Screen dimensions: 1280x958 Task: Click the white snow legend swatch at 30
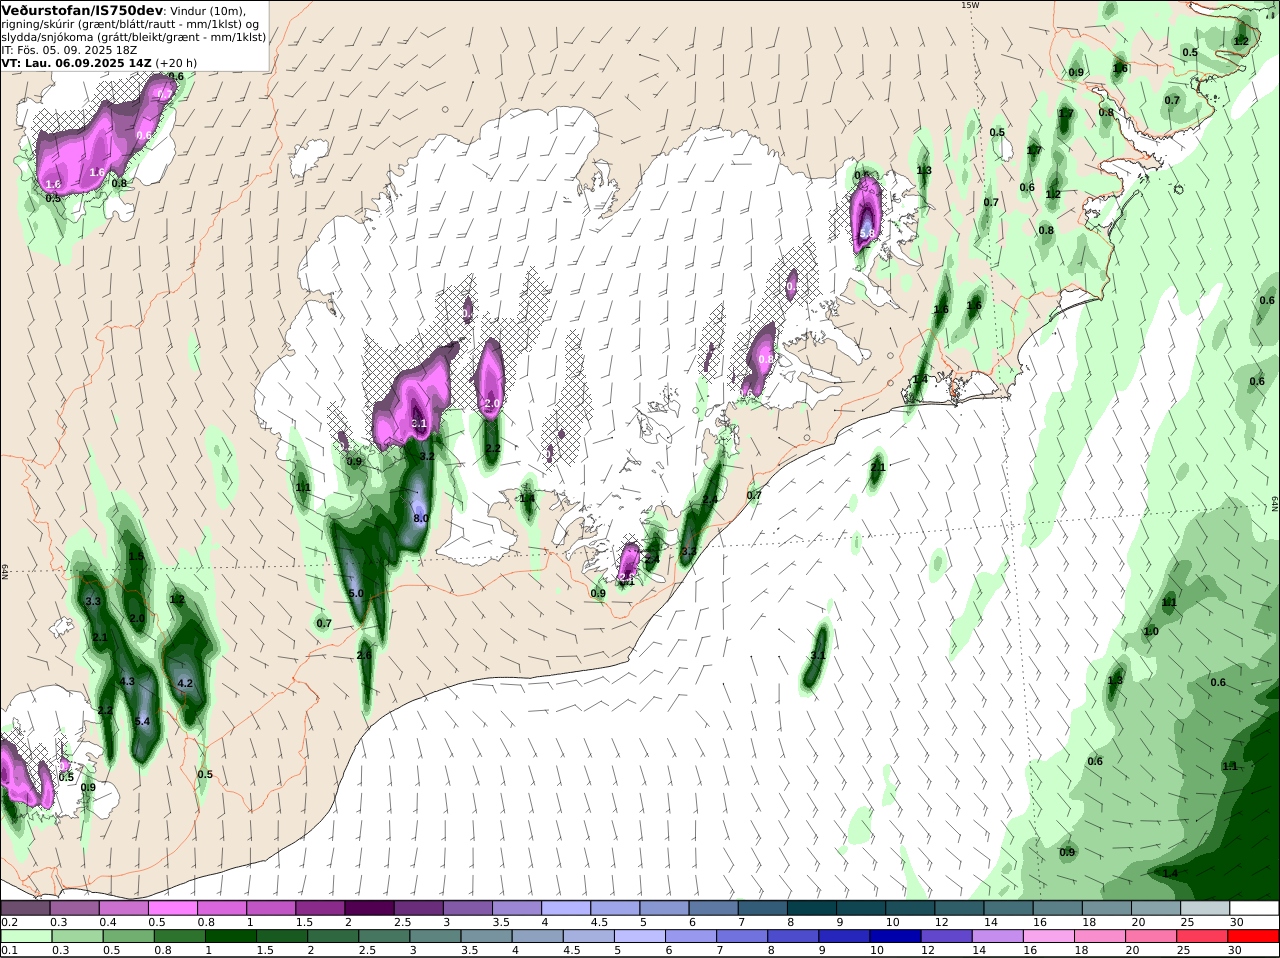point(1252,908)
